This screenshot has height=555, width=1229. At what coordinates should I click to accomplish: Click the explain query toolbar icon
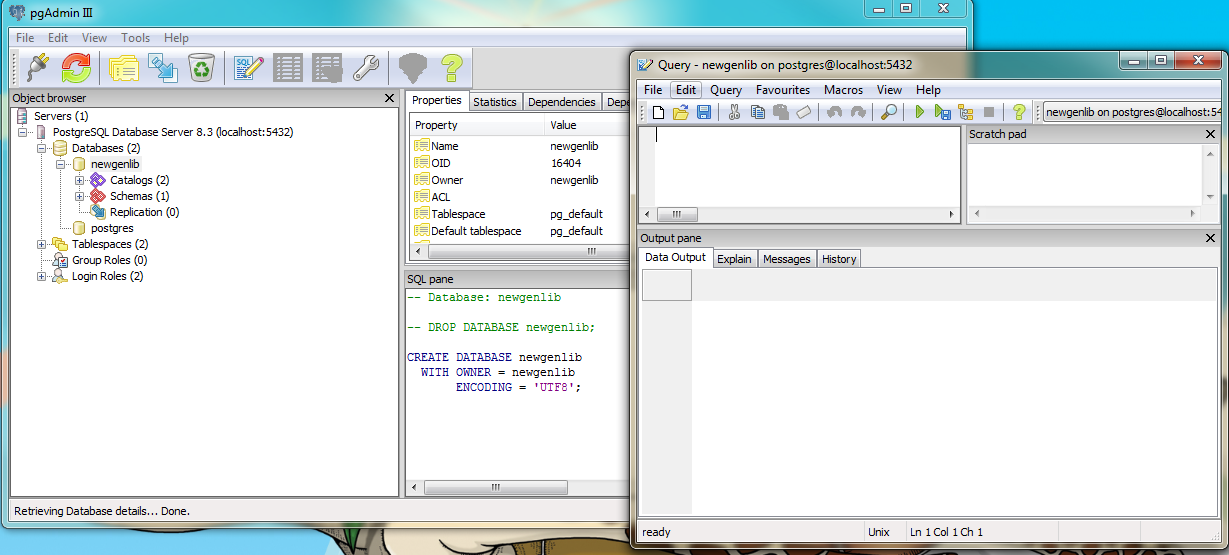tap(965, 112)
